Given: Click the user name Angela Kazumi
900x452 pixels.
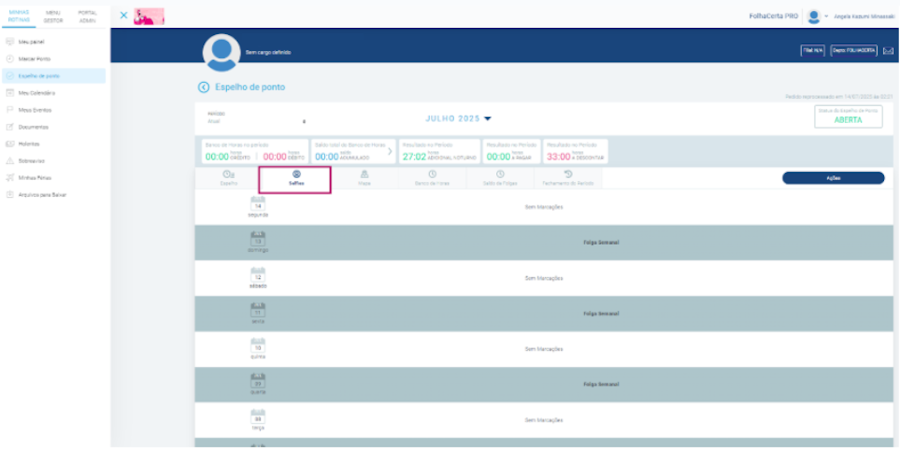Looking at the screenshot, I should tap(863, 17).
